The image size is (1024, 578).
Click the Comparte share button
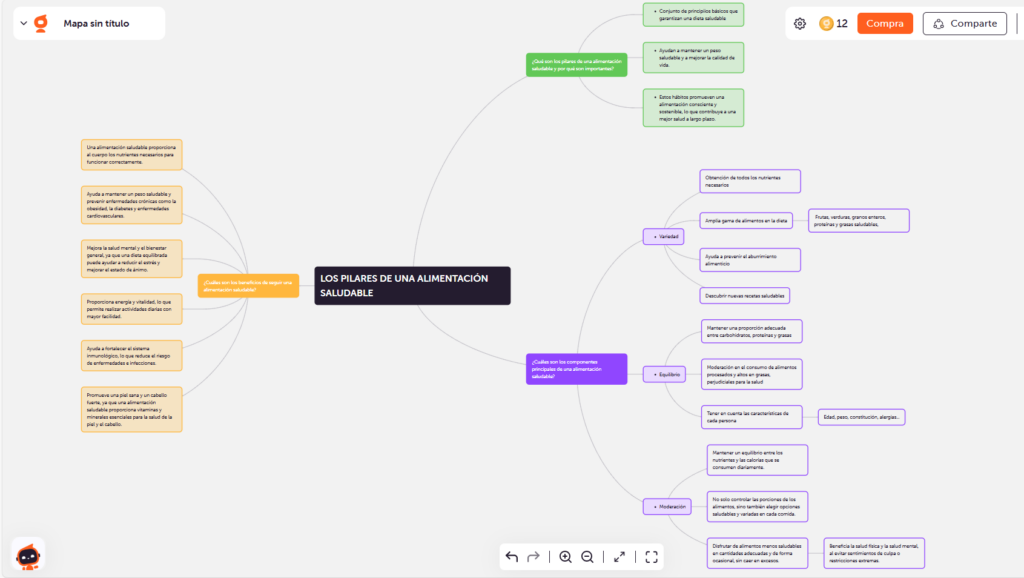pos(964,24)
